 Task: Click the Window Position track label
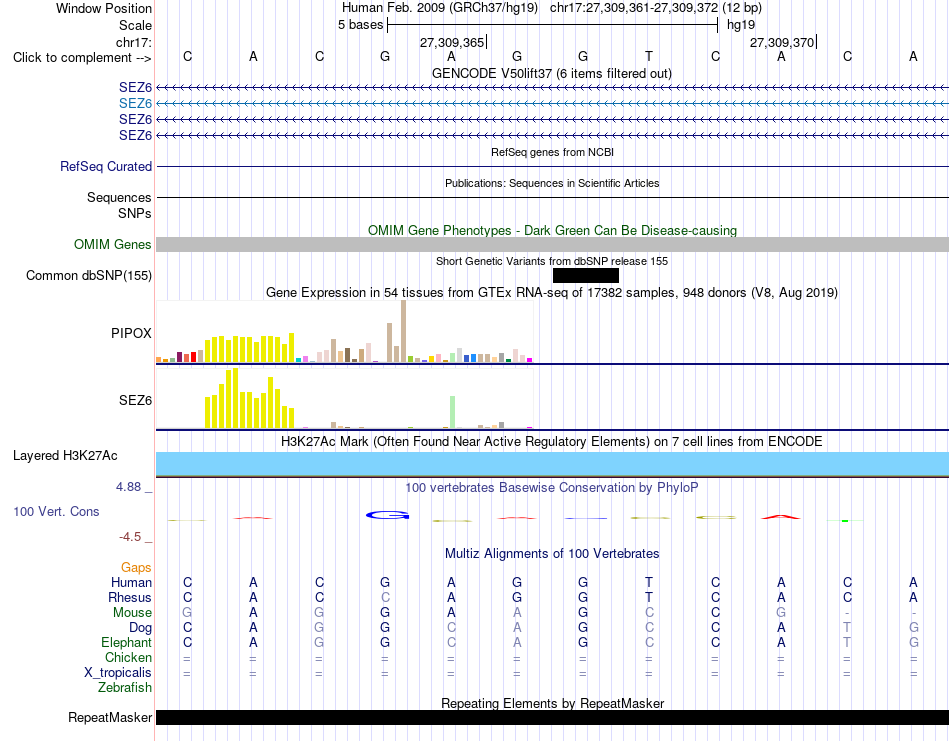104,8
